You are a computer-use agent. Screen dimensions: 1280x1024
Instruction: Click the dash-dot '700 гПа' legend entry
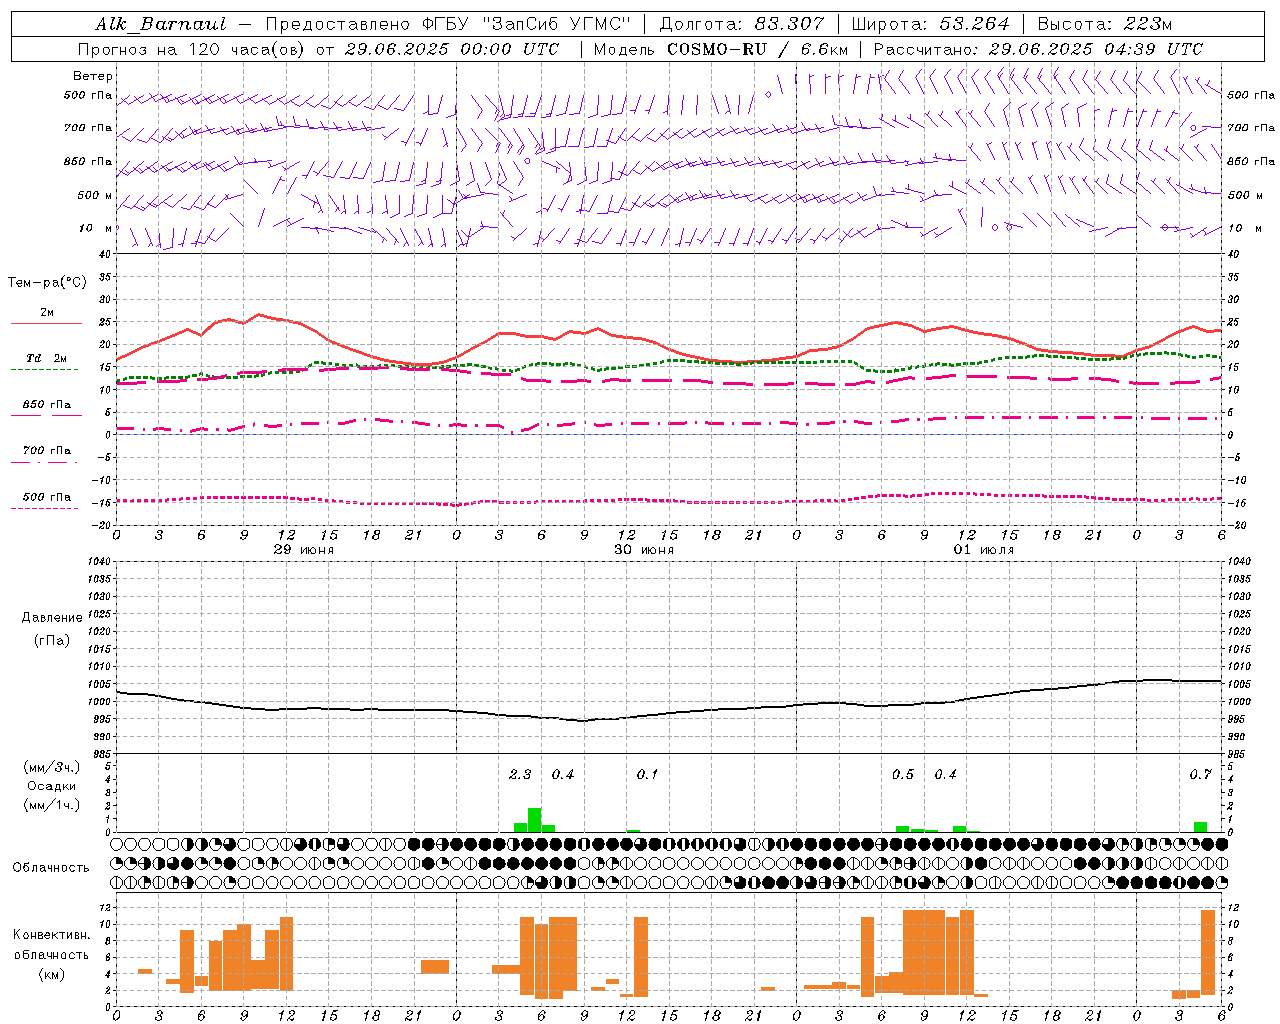tap(46, 451)
